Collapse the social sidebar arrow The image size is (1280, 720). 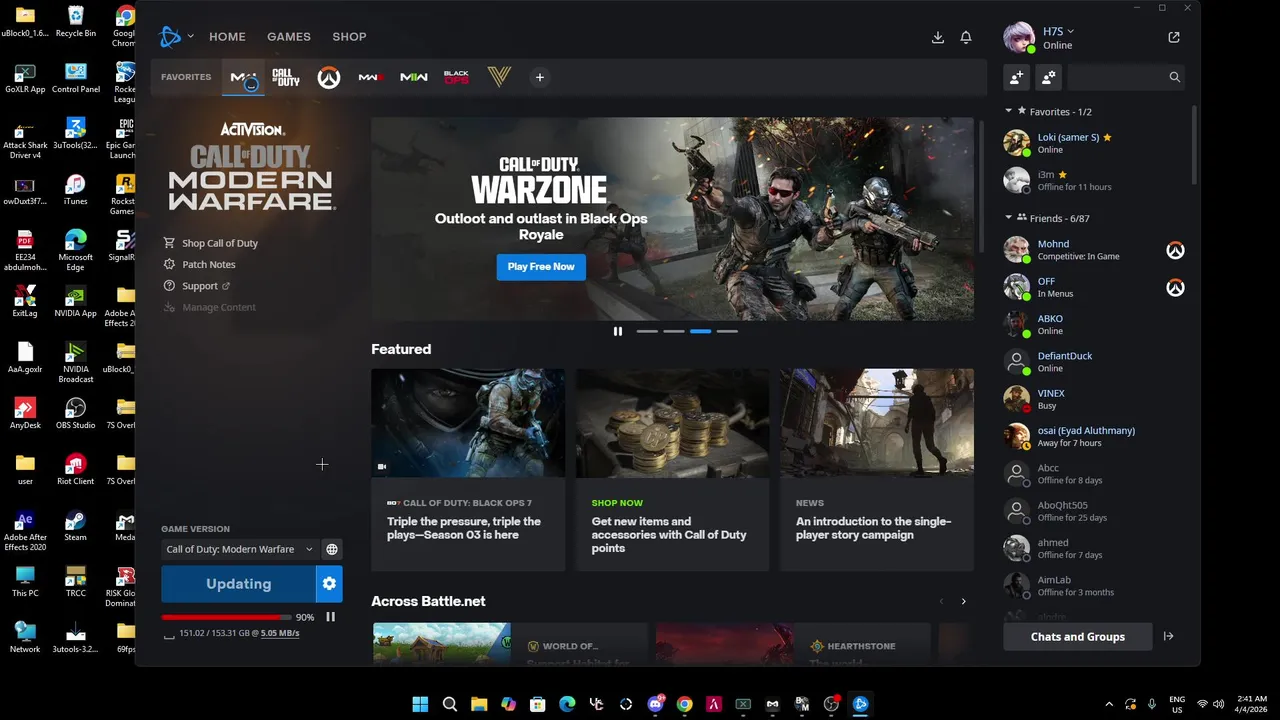pos(1168,637)
